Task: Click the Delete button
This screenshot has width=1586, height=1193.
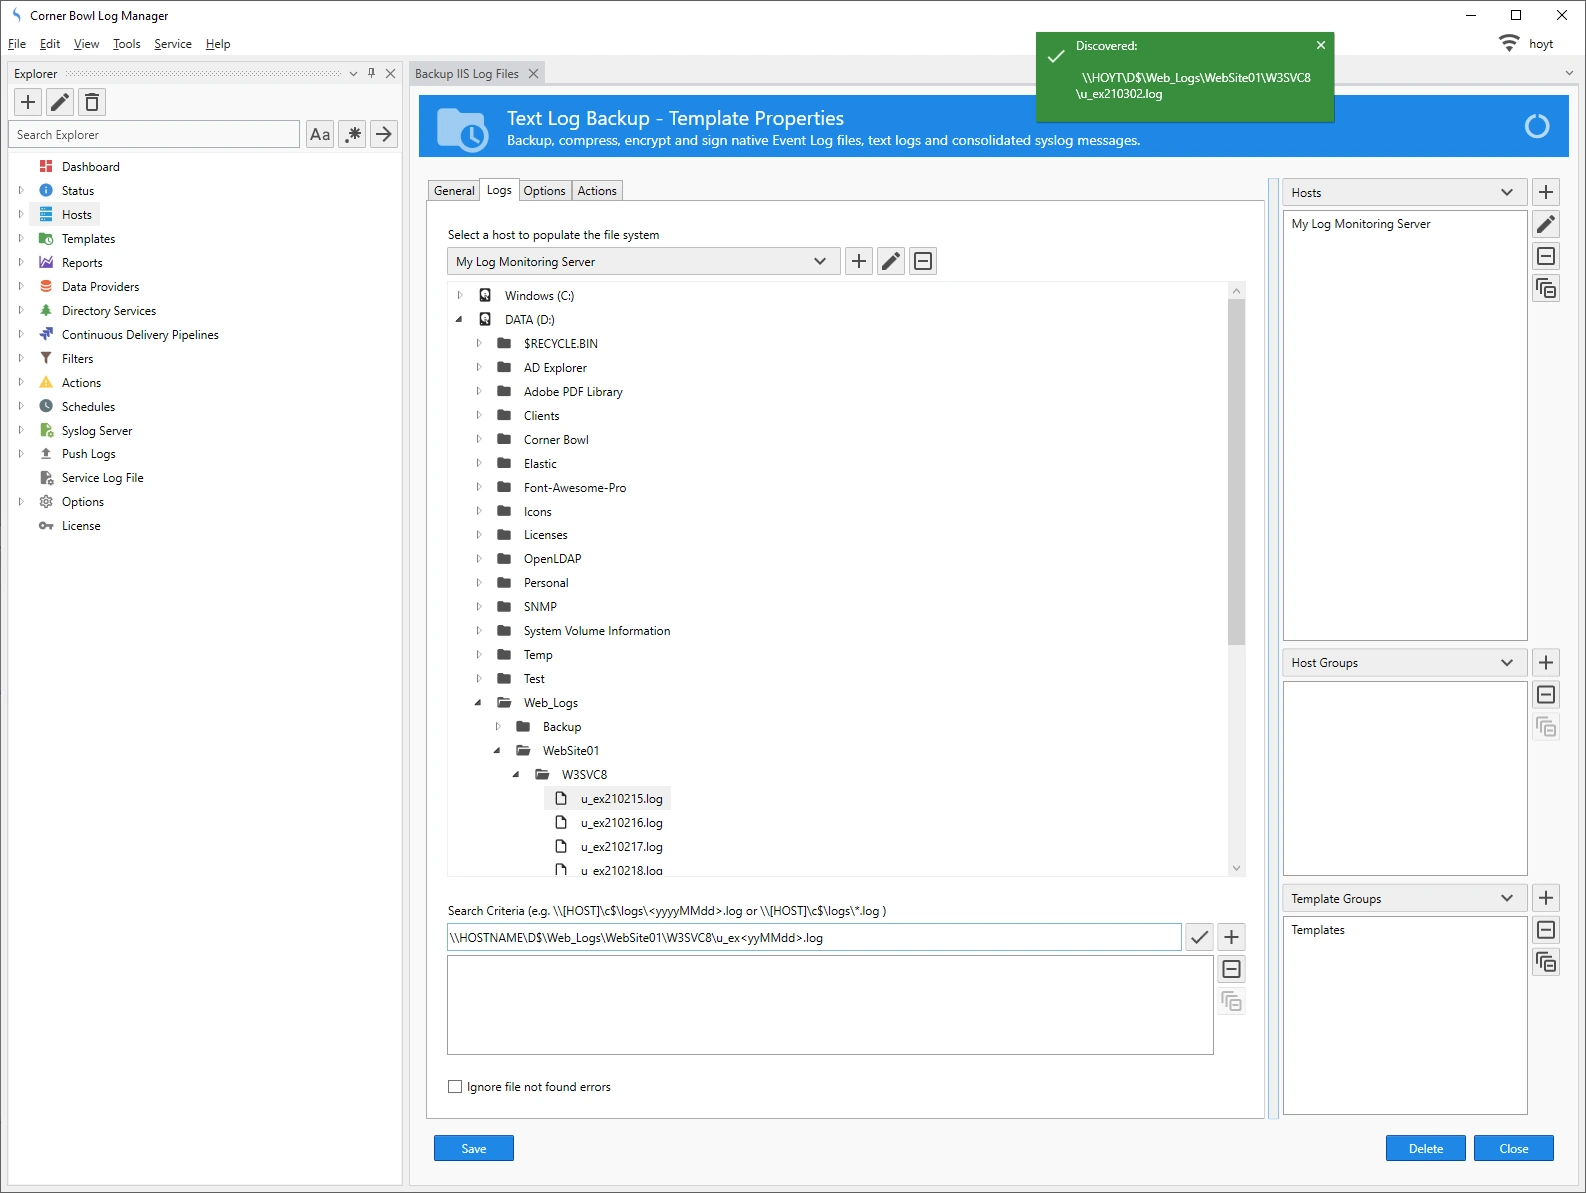Action: tap(1425, 1148)
